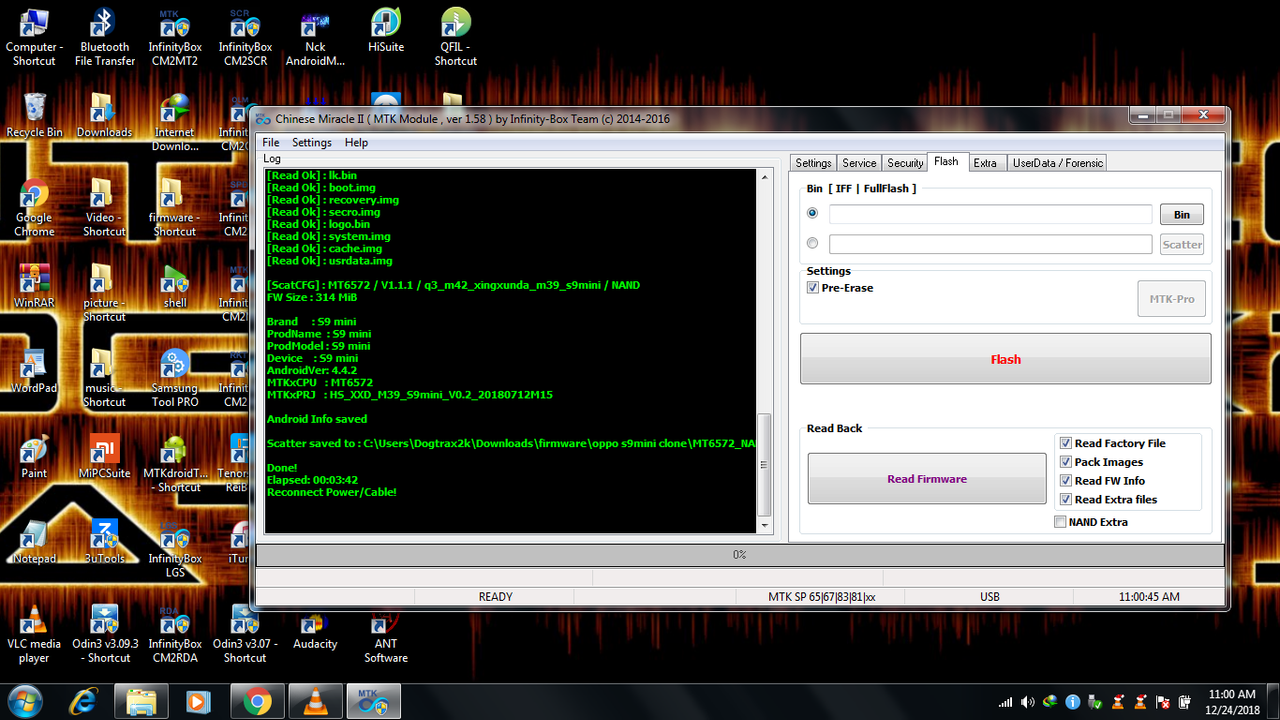The height and width of the screenshot is (720, 1280).
Task: Select the Scatter file radio button
Action: [x=812, y=243]
